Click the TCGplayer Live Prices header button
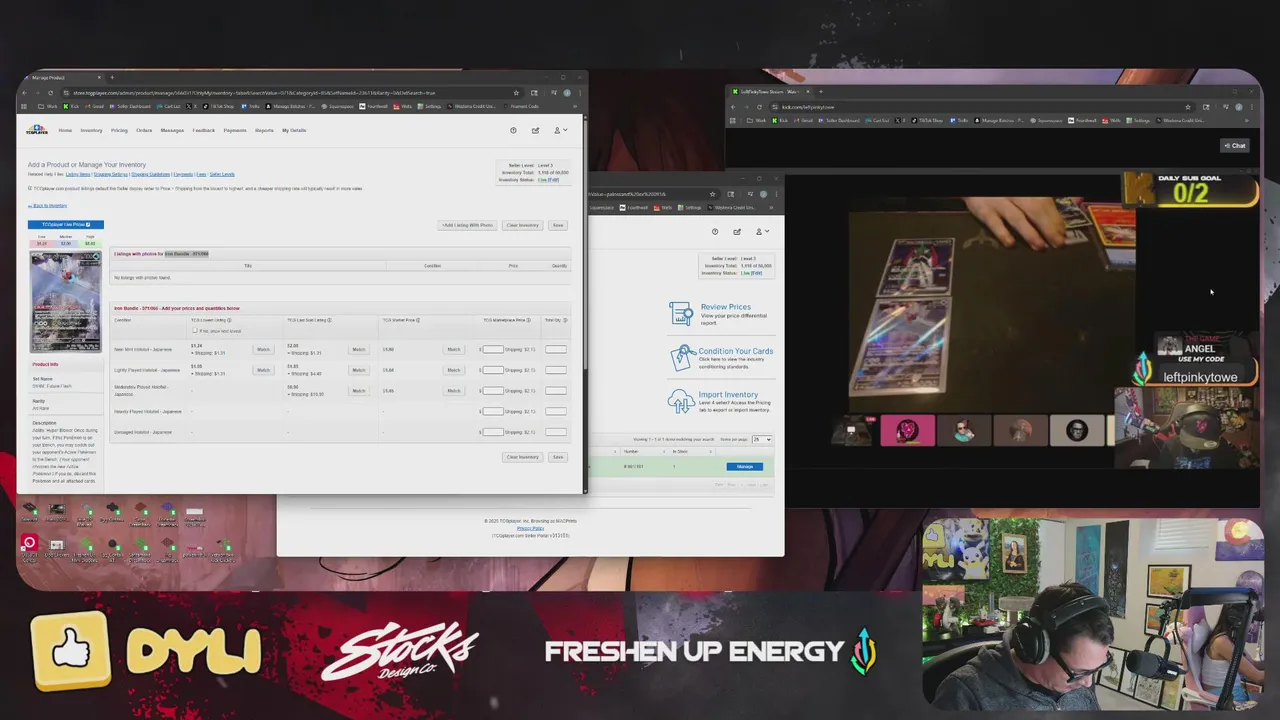 [65, 224]
